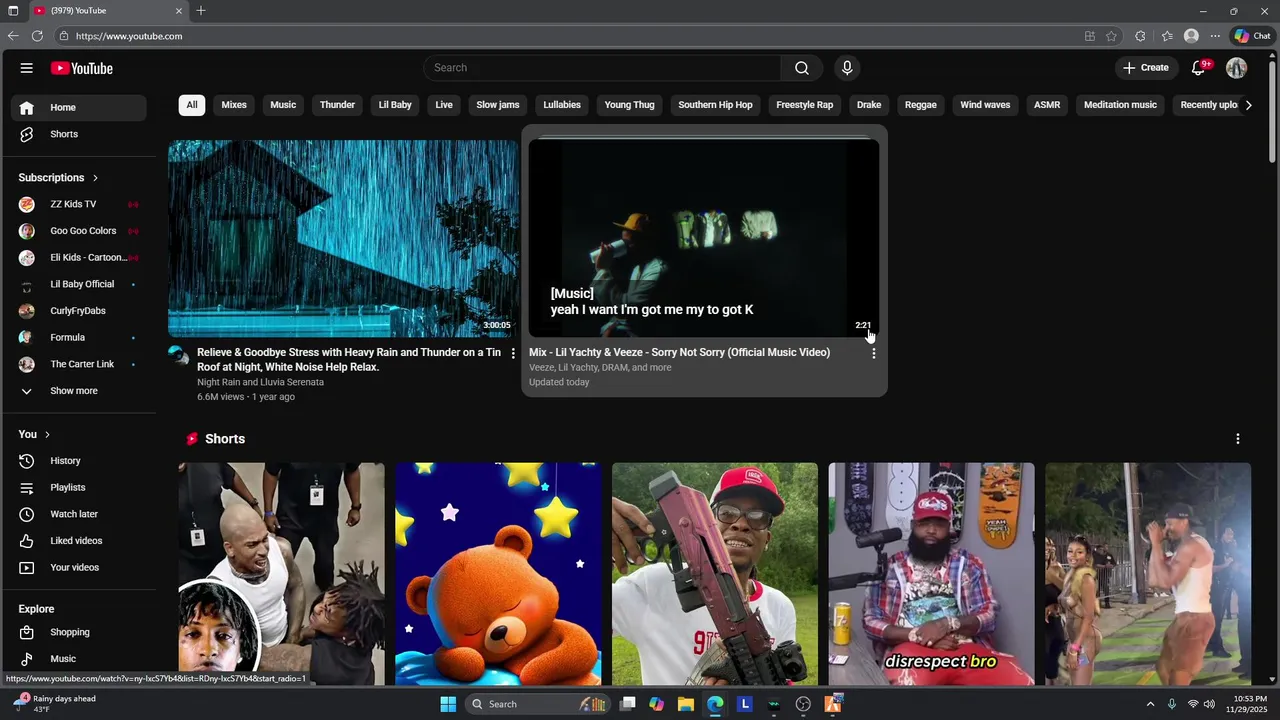
Task: Open Goo Goo Colors channel subscription
Action: click(80, 231)
